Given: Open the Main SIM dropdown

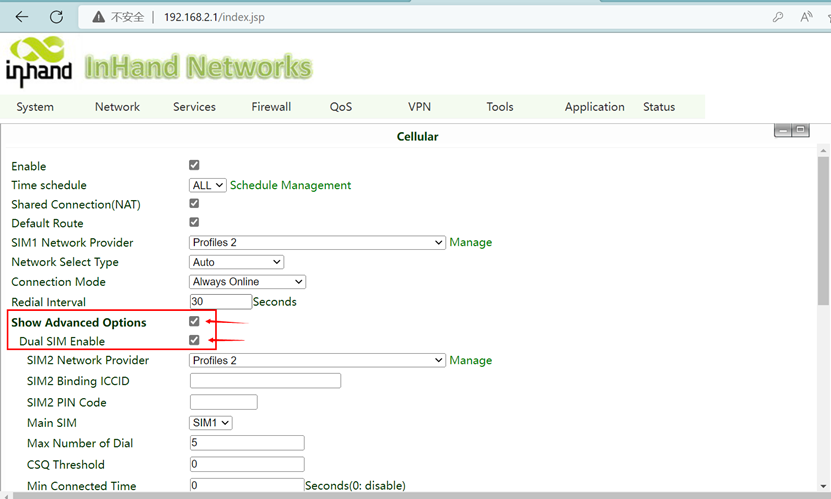Looking at the screenshot, I should point(211,423).
